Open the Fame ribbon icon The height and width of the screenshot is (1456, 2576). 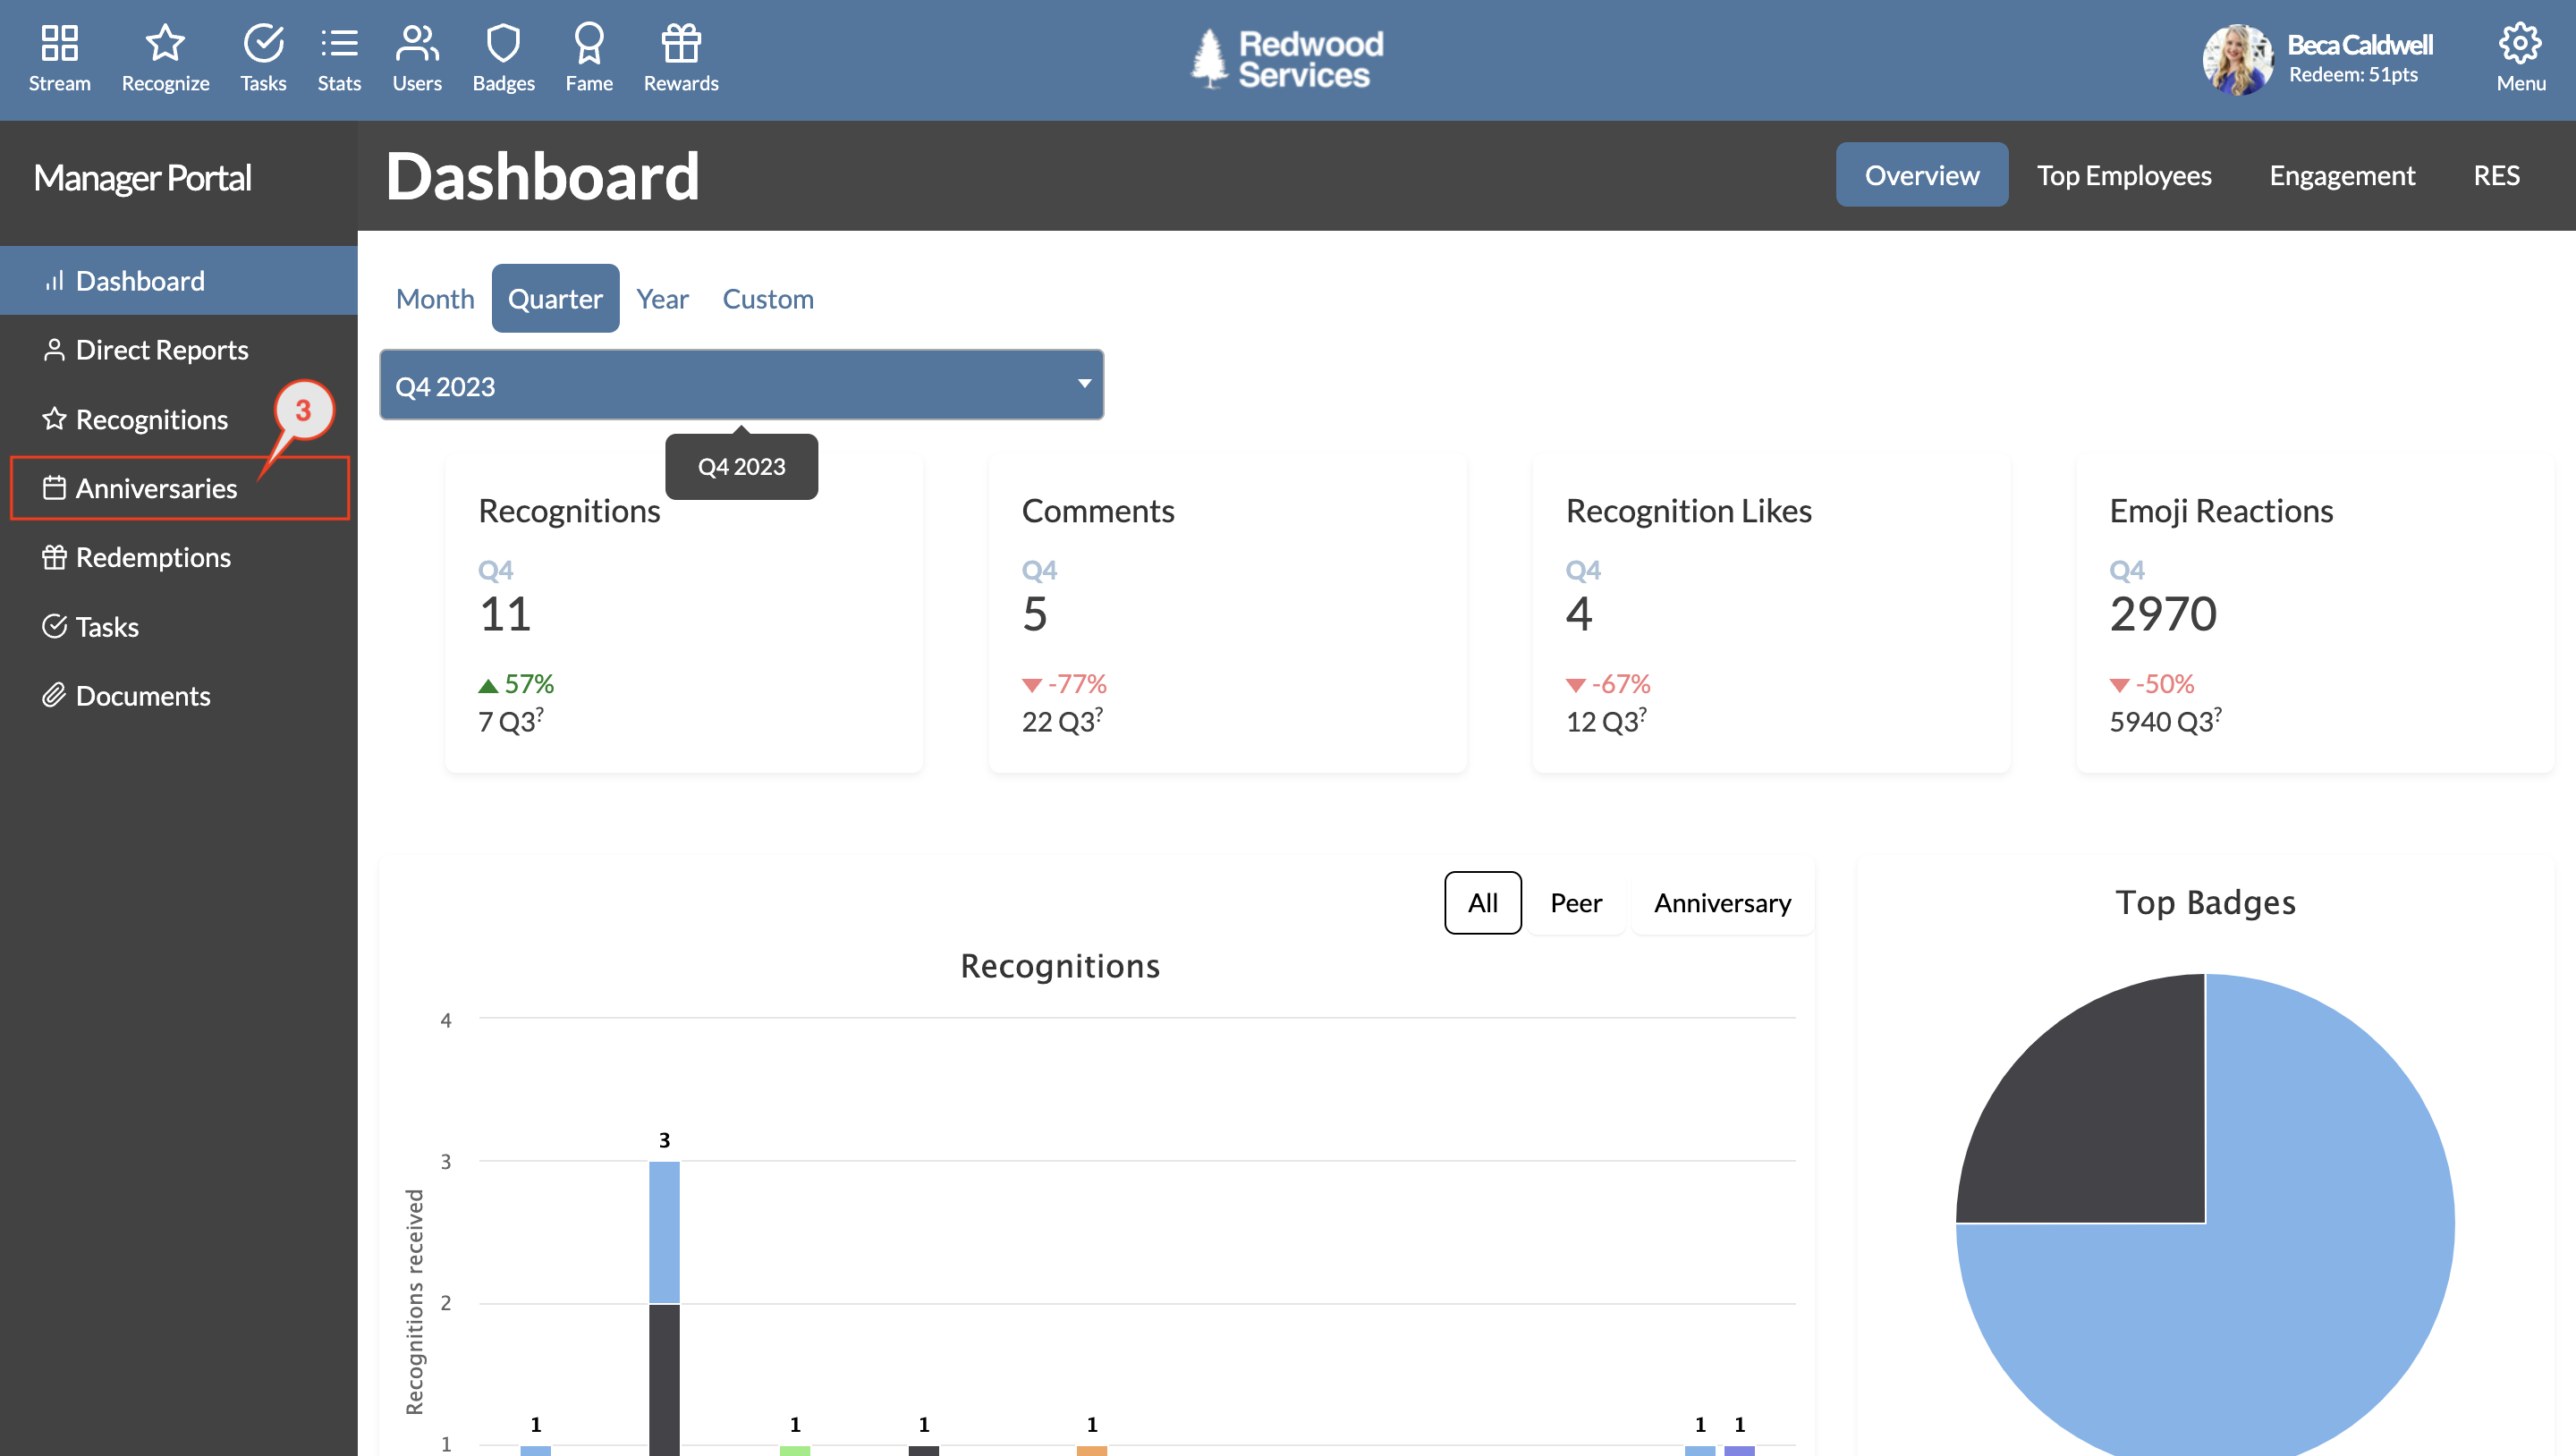(x=589, y=43)
